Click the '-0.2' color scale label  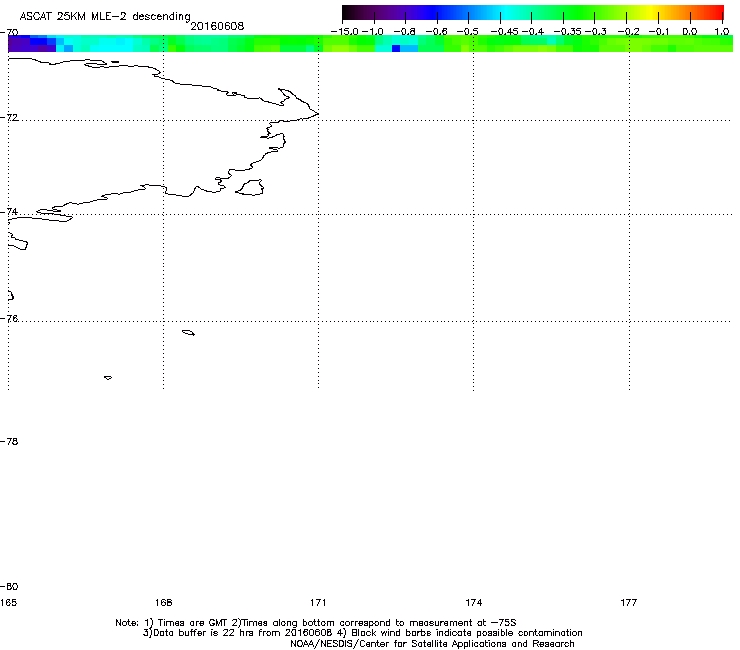[629, 32]
